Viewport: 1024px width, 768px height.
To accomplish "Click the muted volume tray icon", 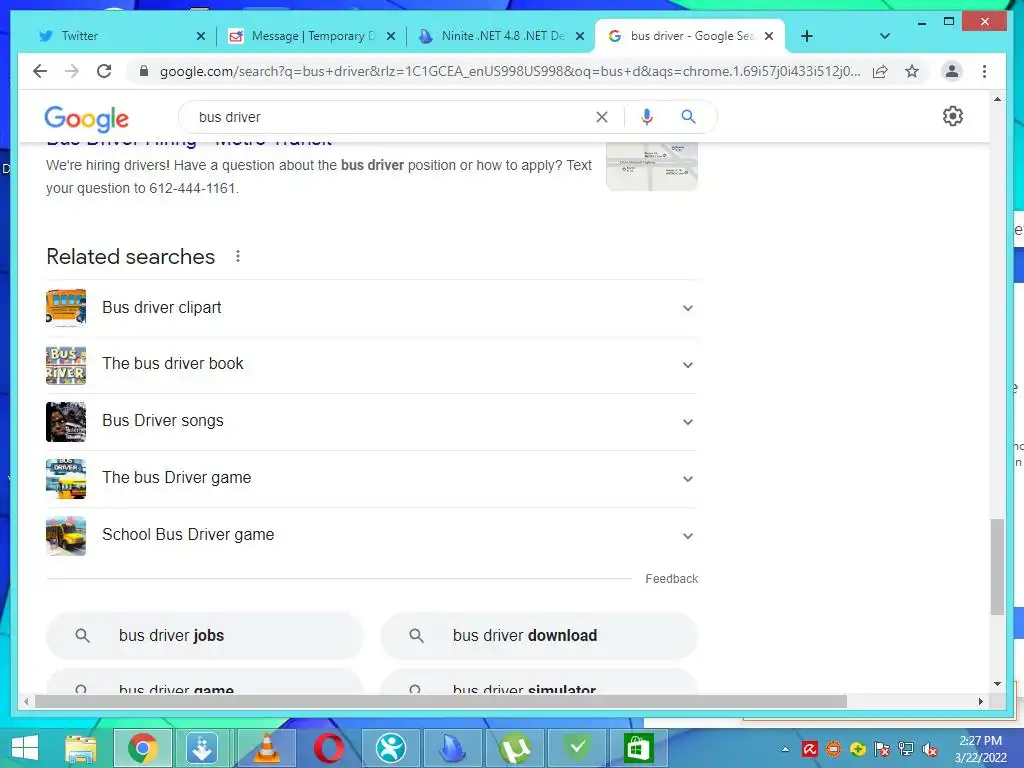I will [929, 749].
